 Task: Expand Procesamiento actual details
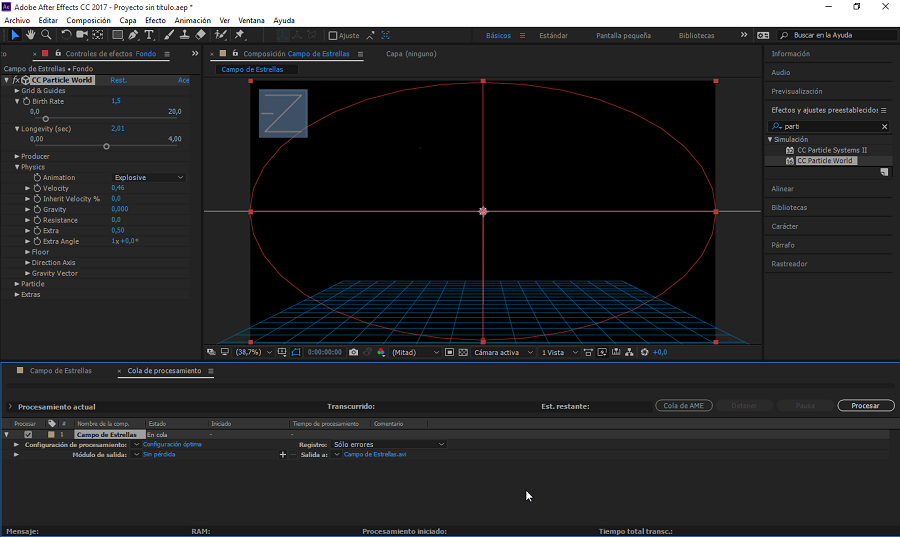(10, 406)
